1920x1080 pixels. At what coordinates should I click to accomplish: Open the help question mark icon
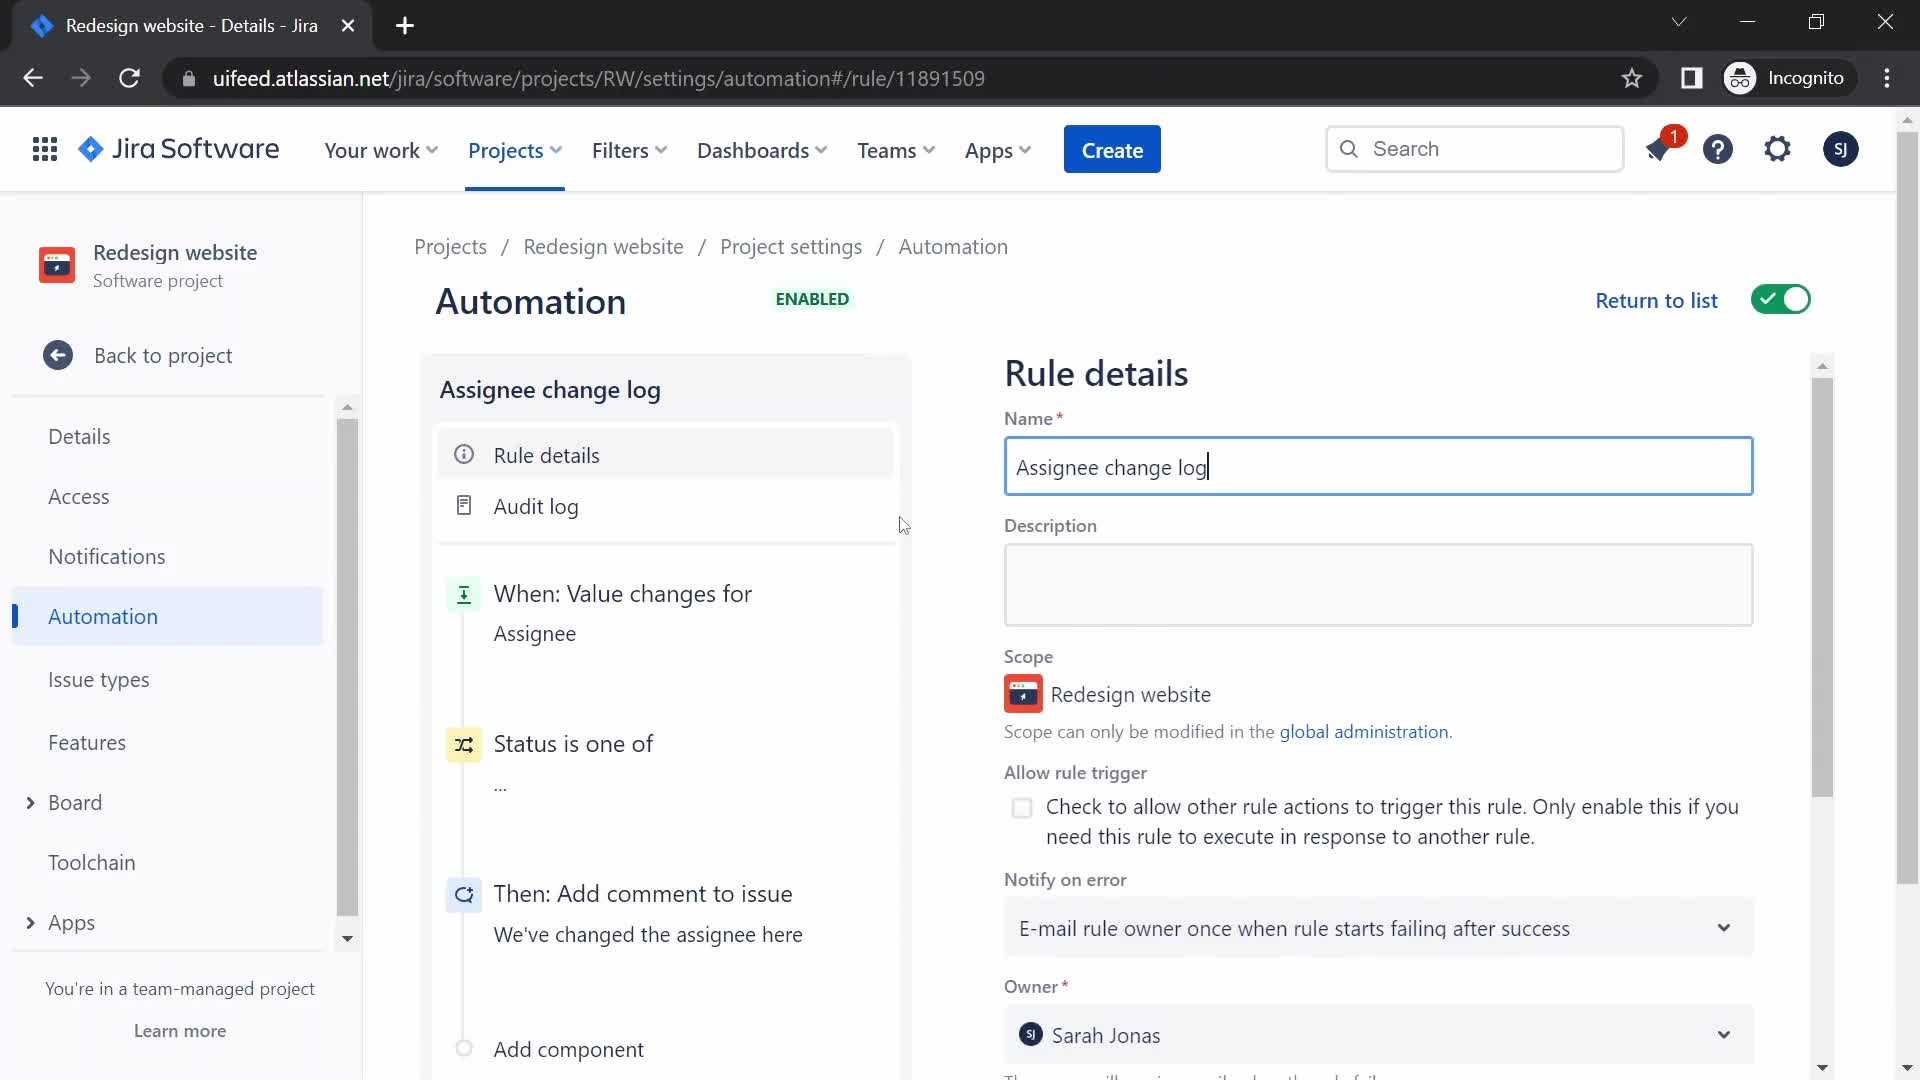1718,150
